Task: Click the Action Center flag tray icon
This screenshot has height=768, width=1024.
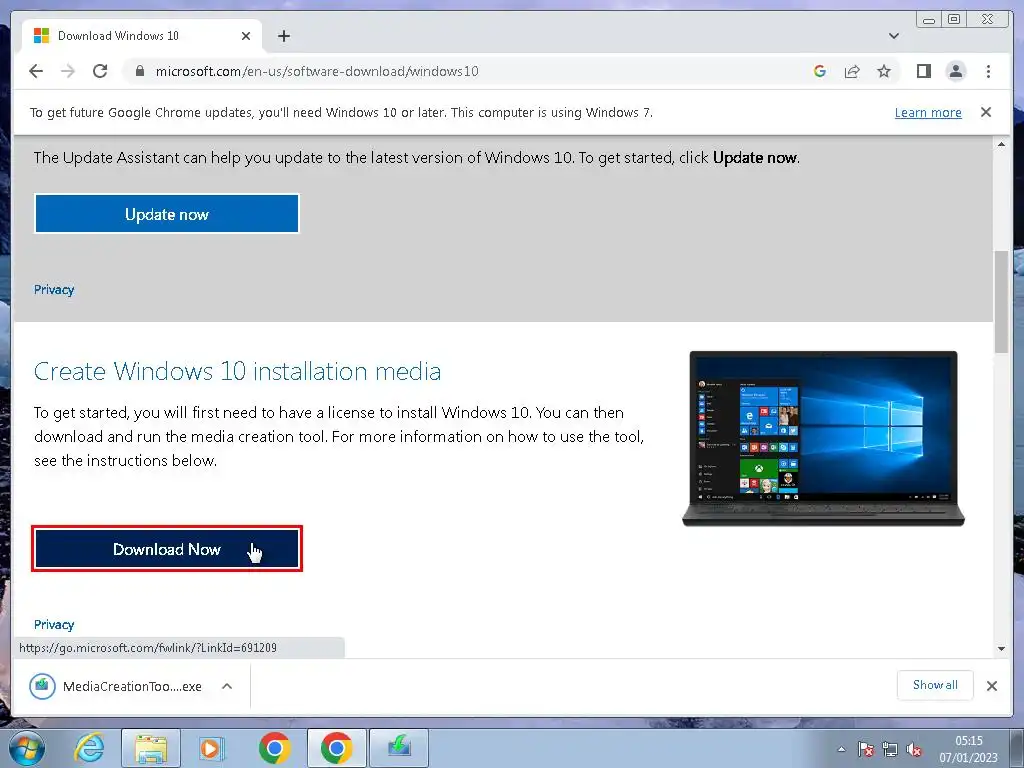Action: click(x=865, y=749)
